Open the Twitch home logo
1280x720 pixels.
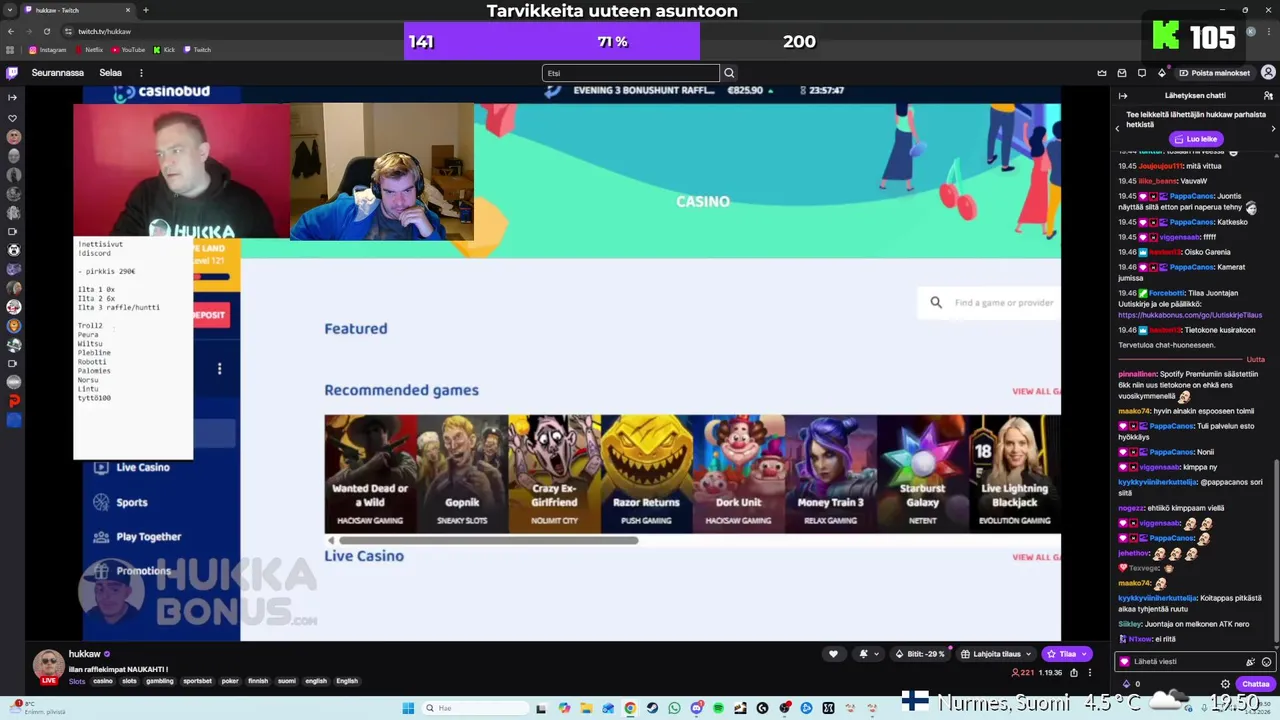pos(12,73)
